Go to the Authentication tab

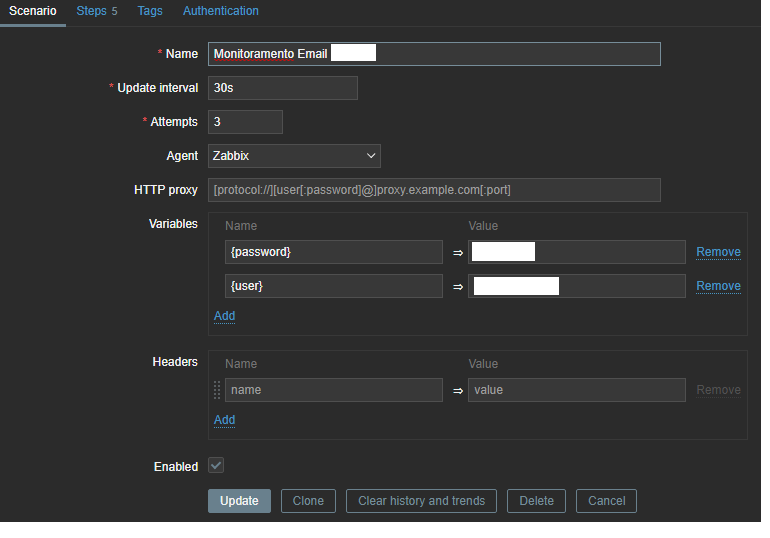point(220,11)
